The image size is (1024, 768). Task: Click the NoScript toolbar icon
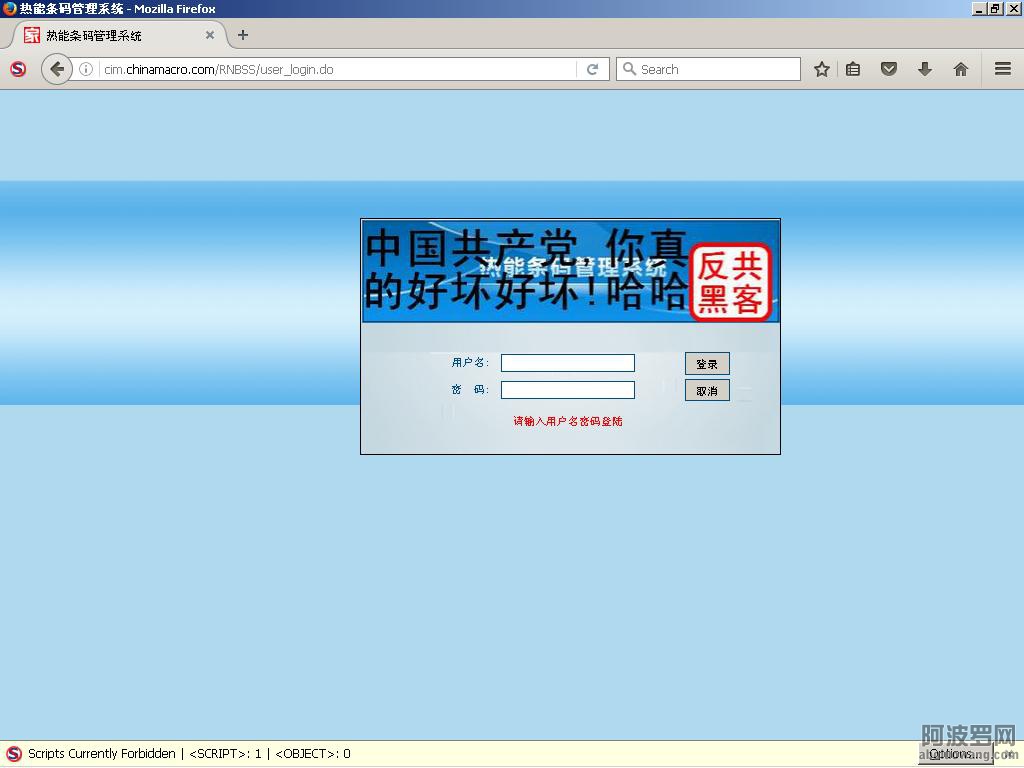point(18,69)
